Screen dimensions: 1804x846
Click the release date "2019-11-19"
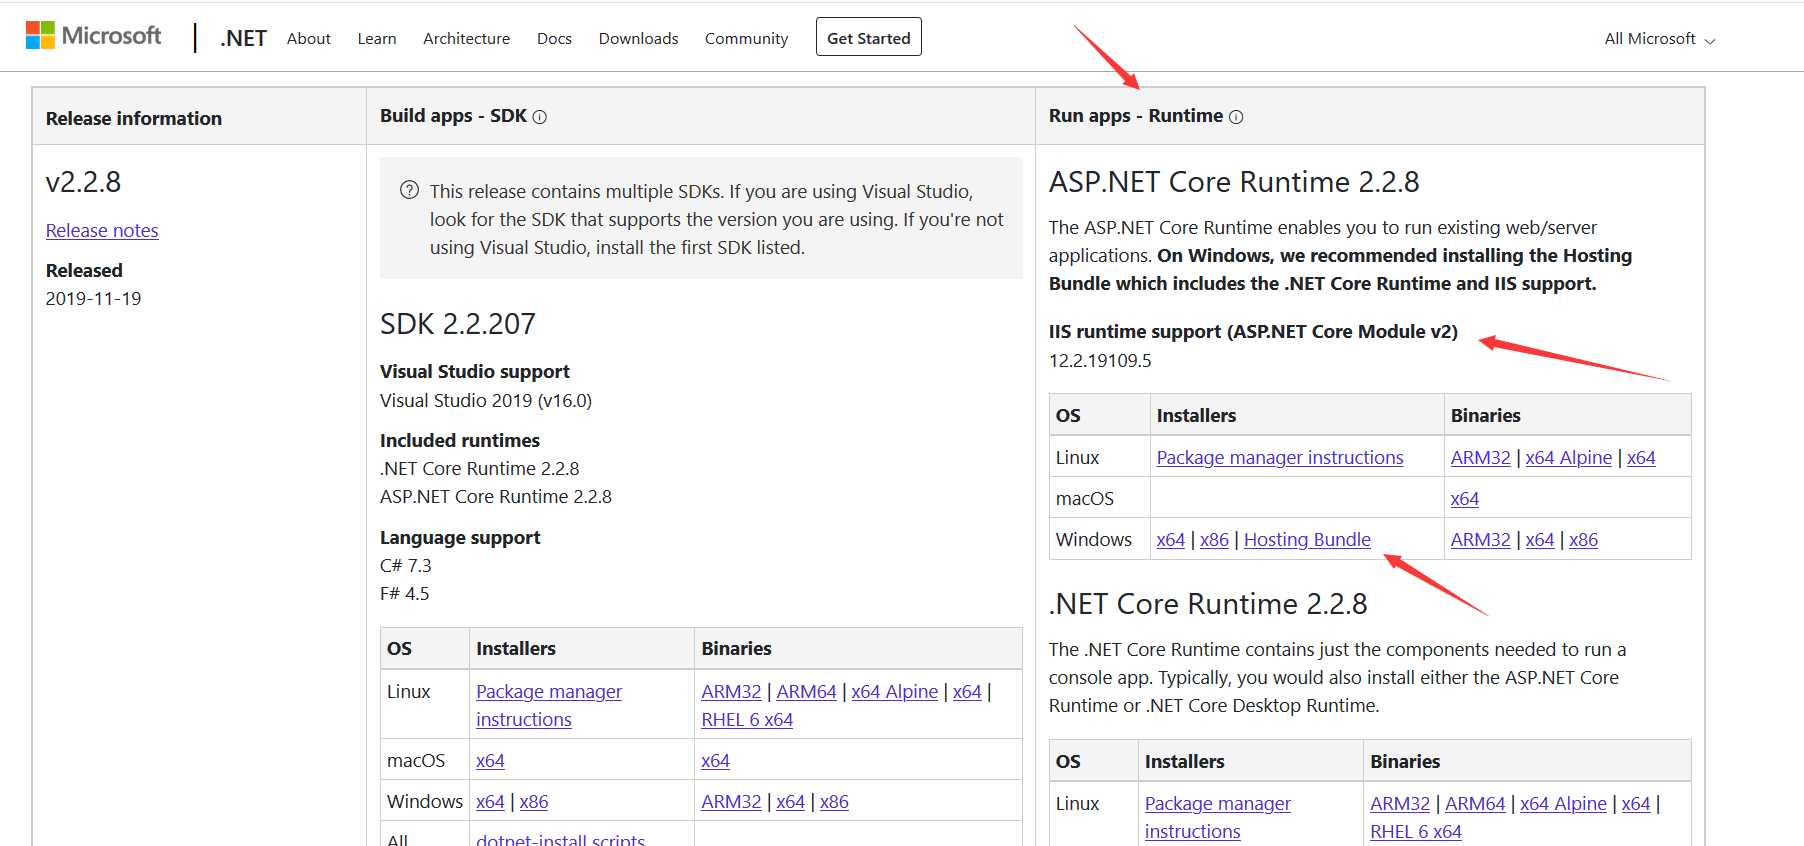click(94, 298)
